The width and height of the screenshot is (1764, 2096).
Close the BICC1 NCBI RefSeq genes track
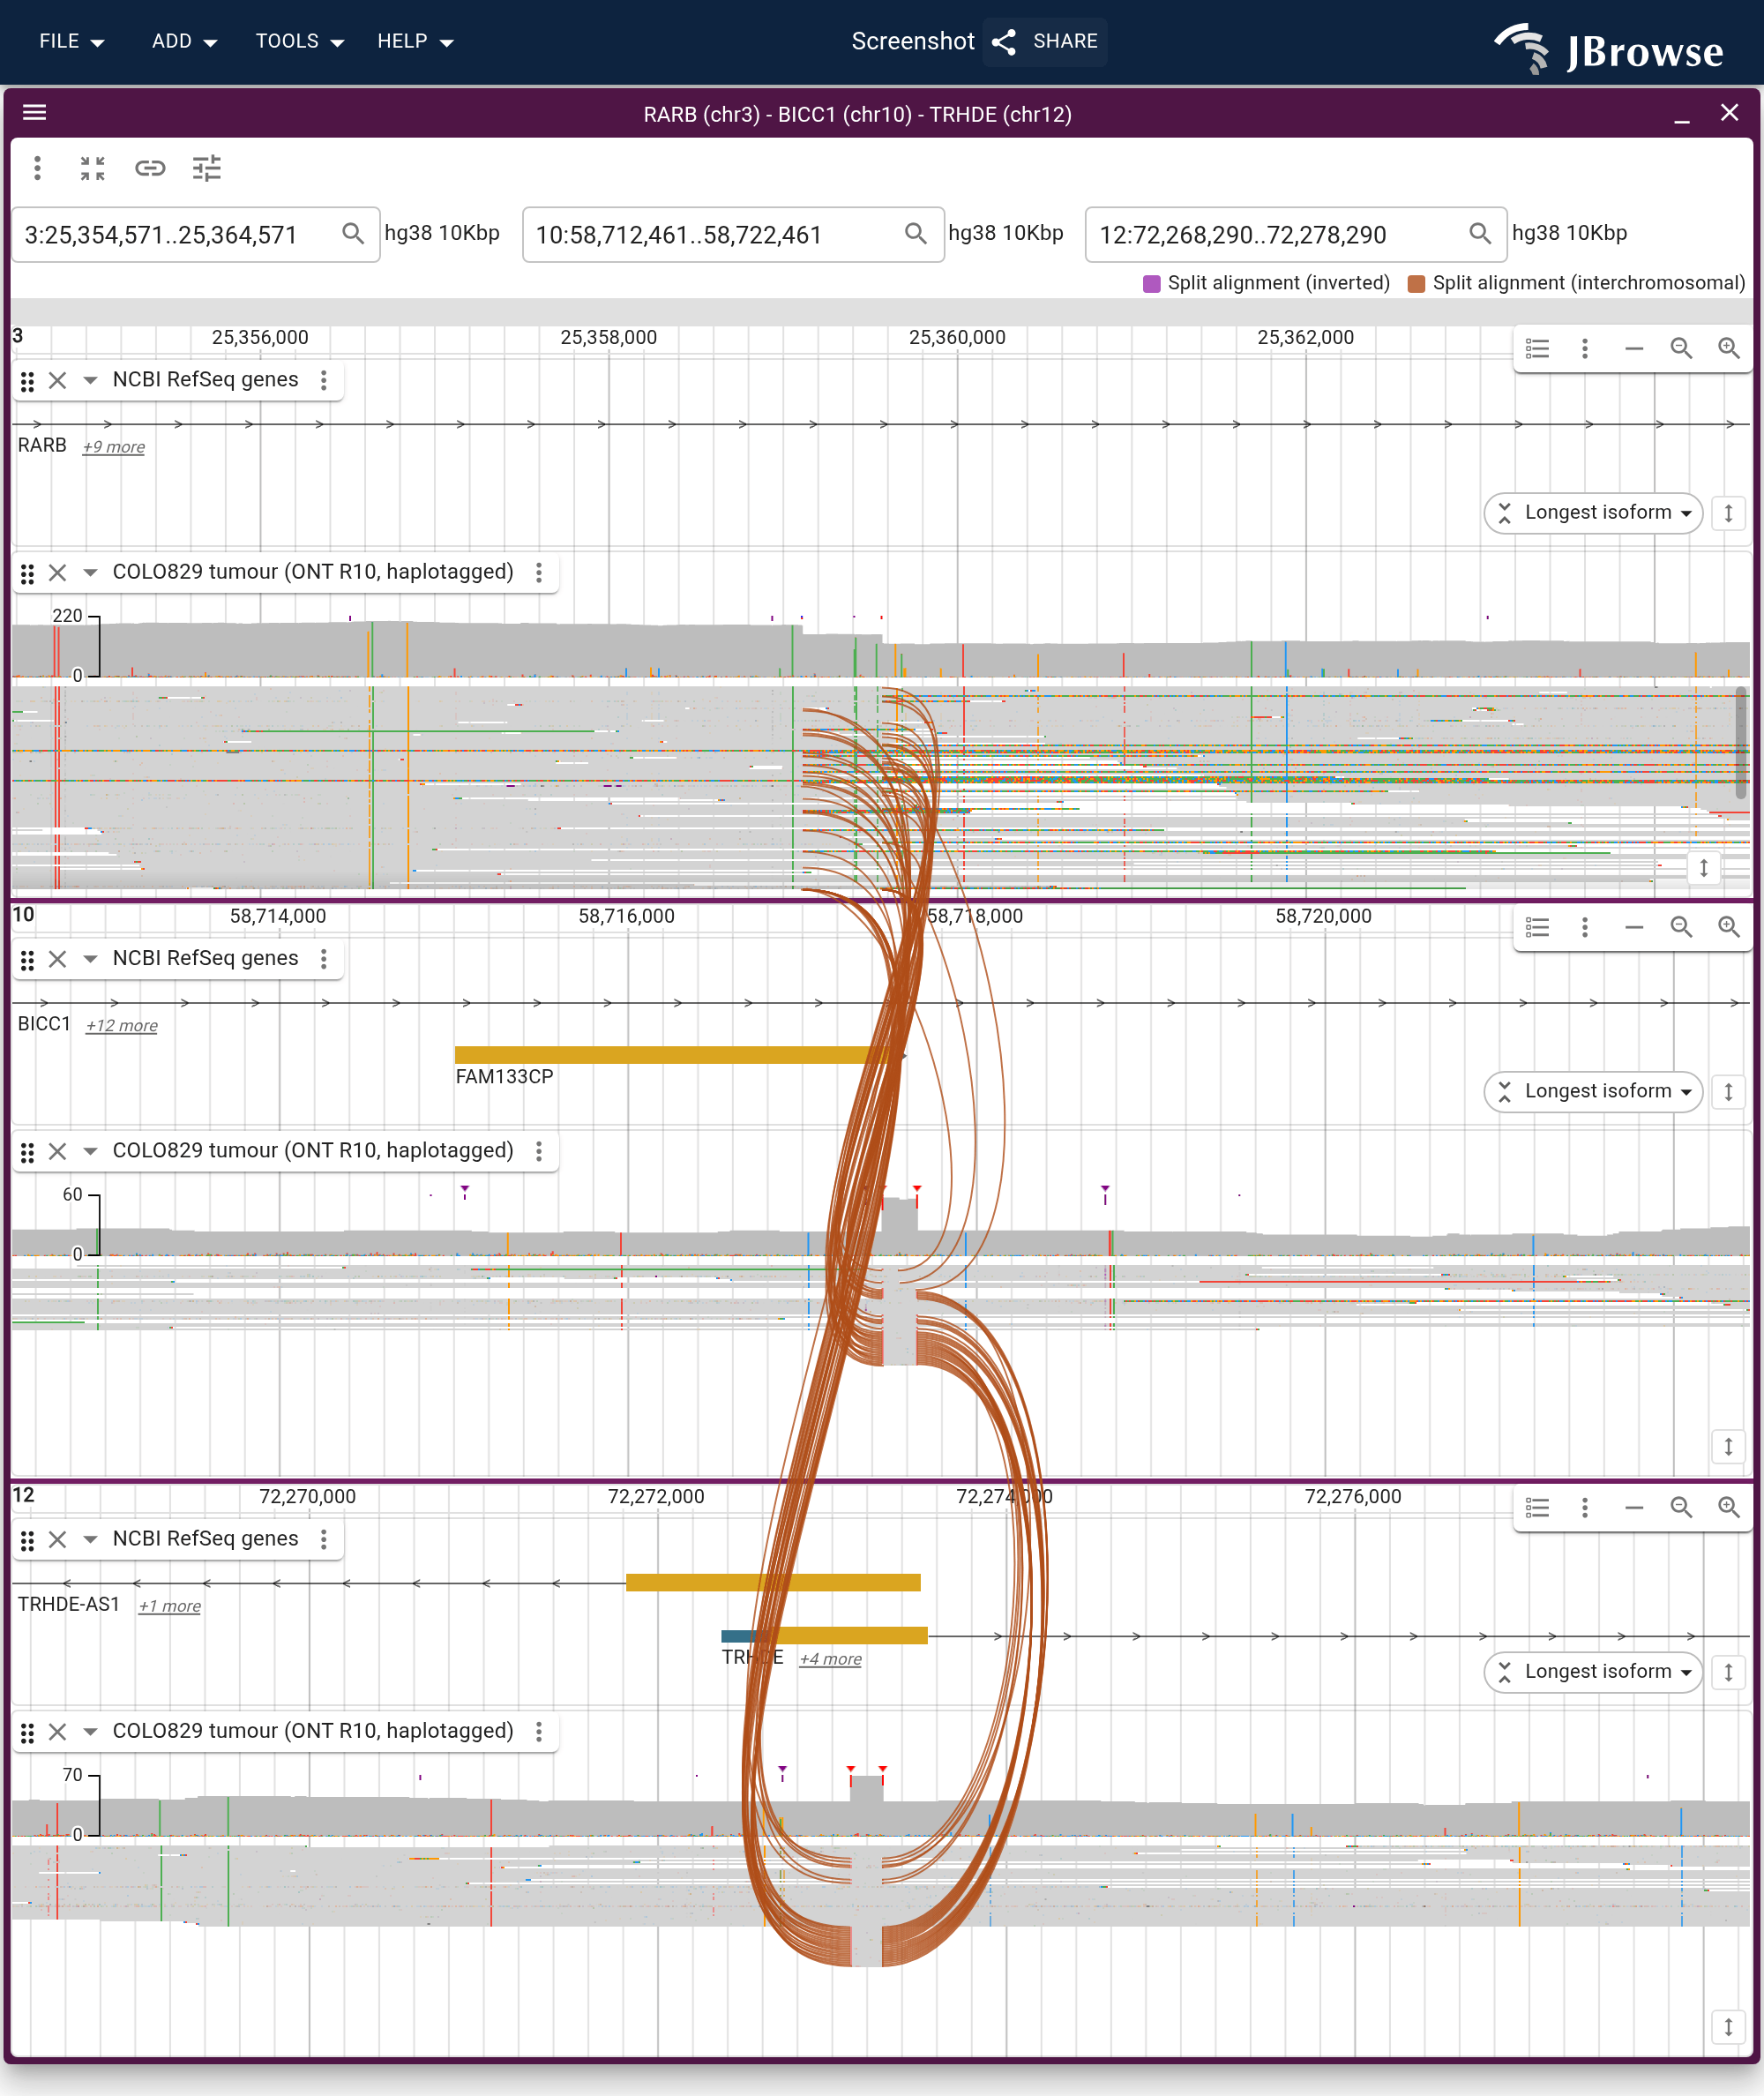[x=58, y=960]
